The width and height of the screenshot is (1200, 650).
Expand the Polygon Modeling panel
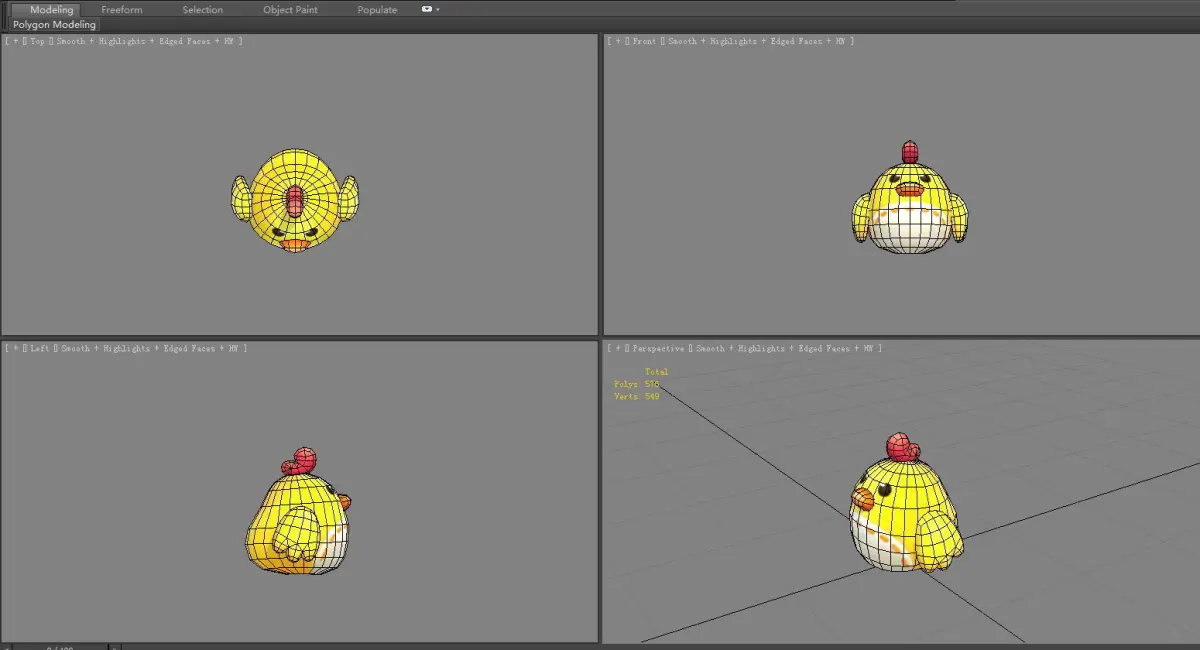(x=55, y=24)
